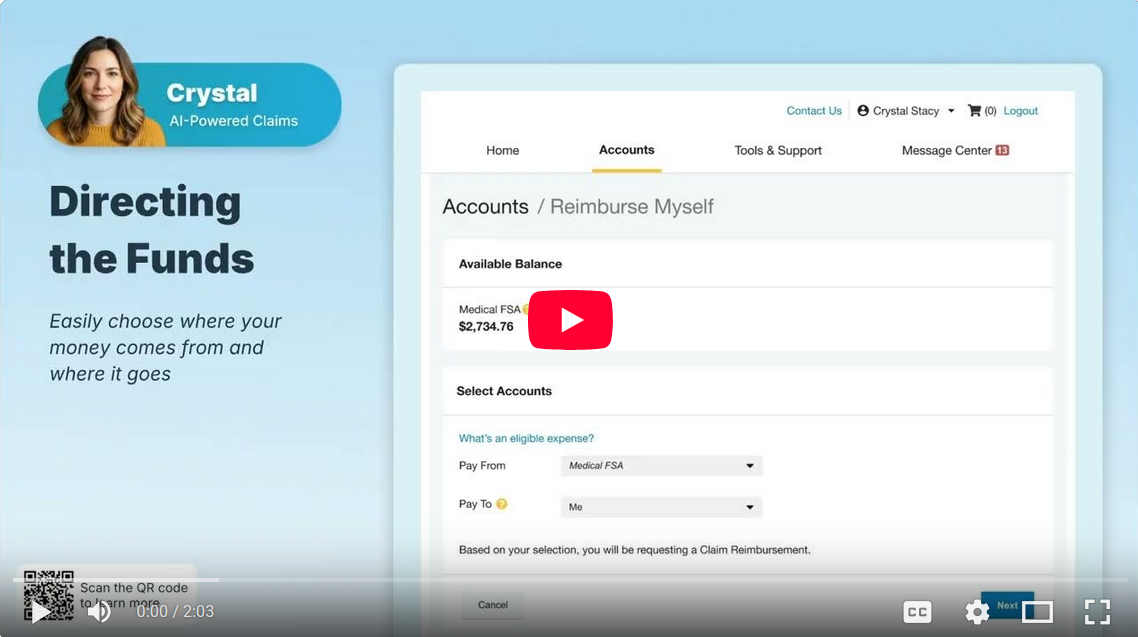
Task: Open the Accounts tab
Action: point(626,150)
